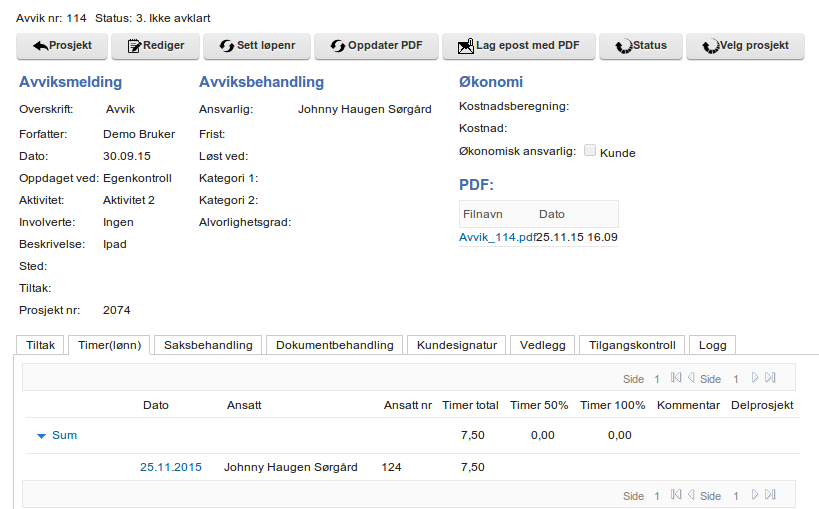Go to first page in top pager
This screenshot has width=819, height=509.
[677, 378]
